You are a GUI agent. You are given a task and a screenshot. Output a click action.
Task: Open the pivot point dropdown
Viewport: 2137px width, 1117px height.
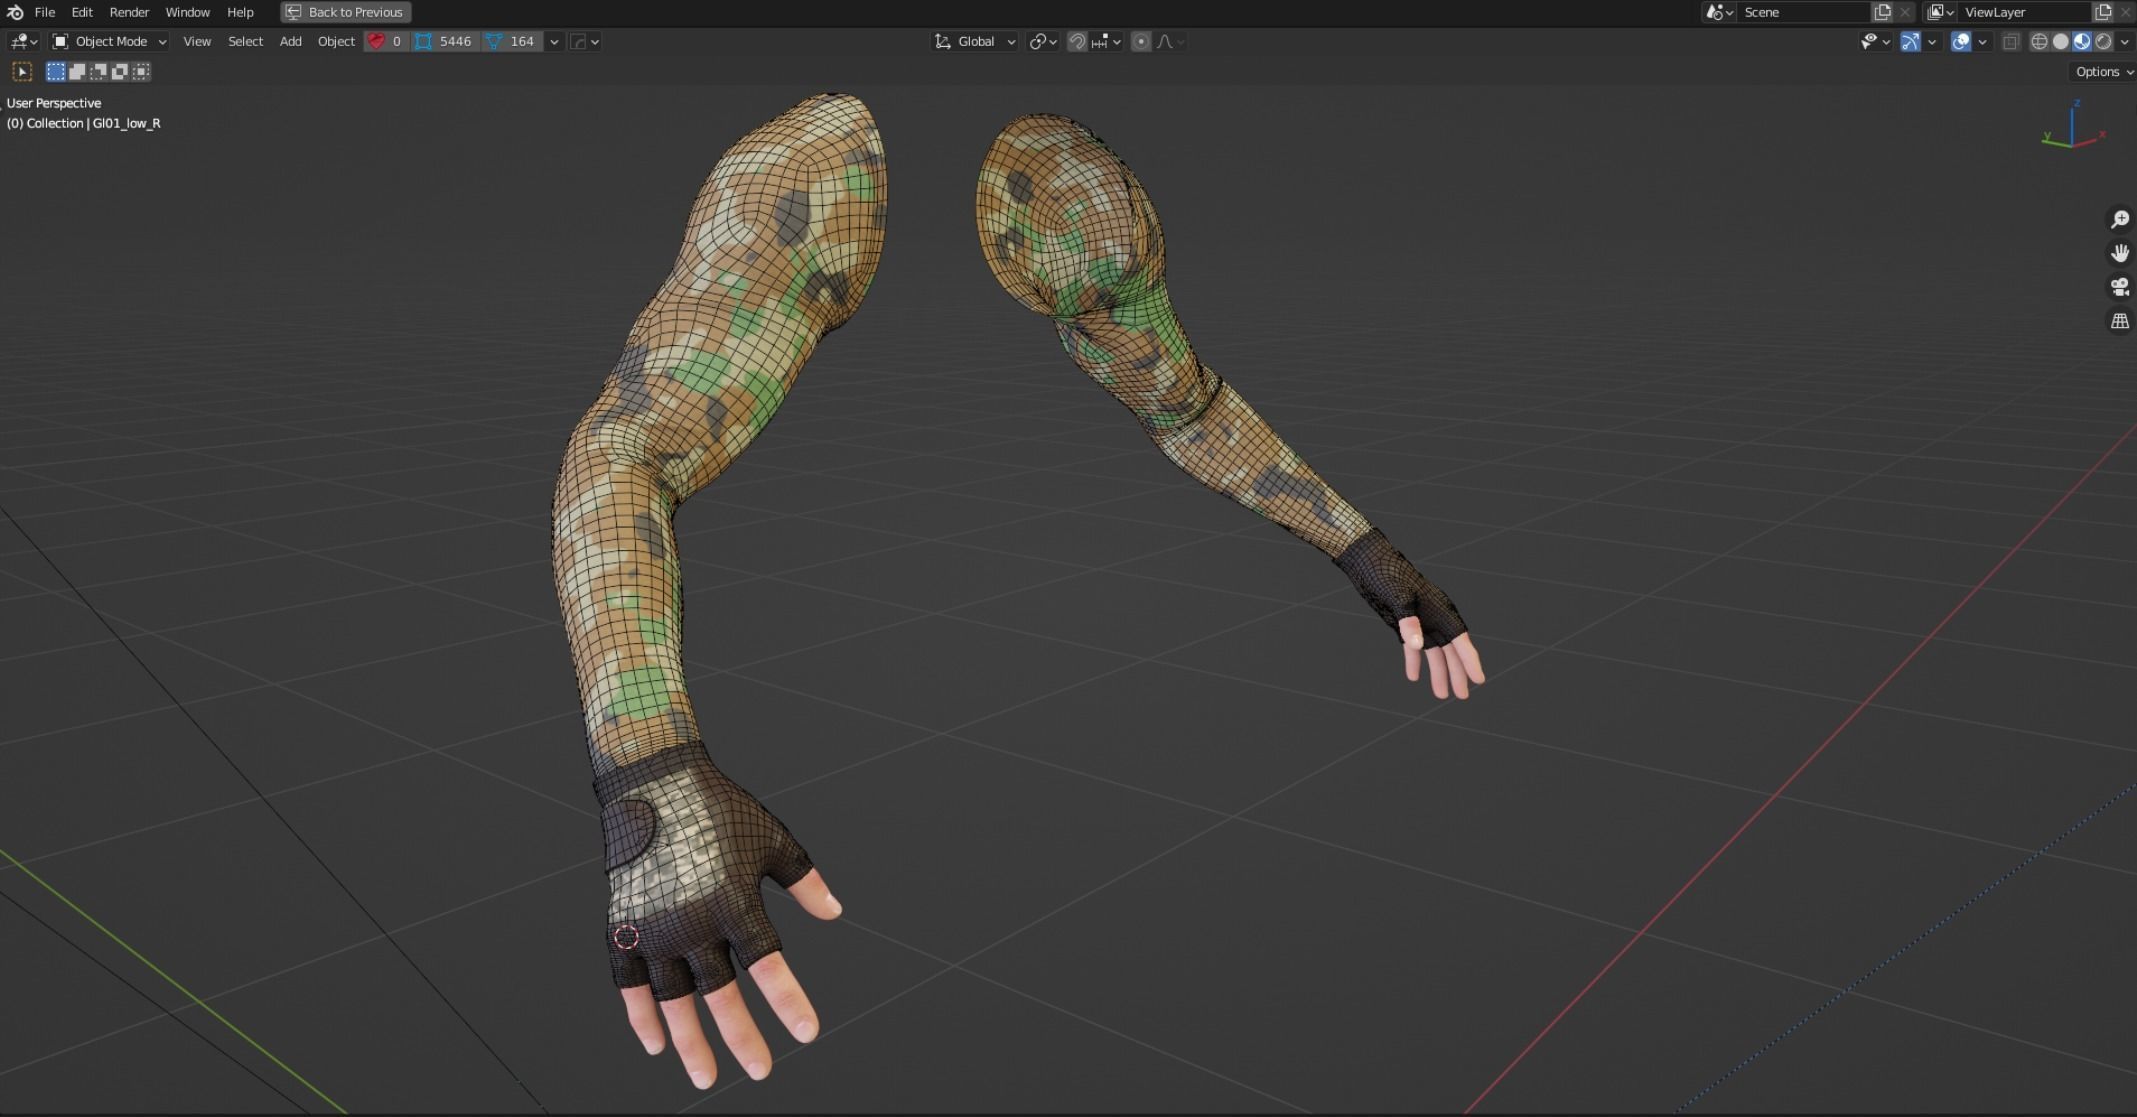[x=1043, y=41]
